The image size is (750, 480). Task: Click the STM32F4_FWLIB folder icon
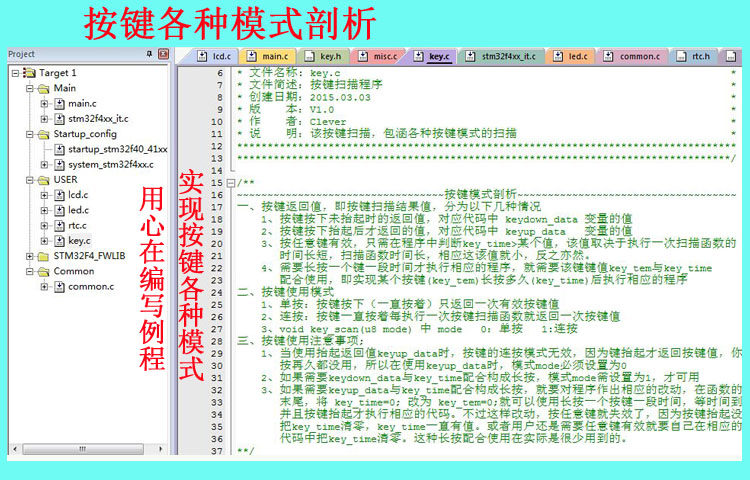44,256
